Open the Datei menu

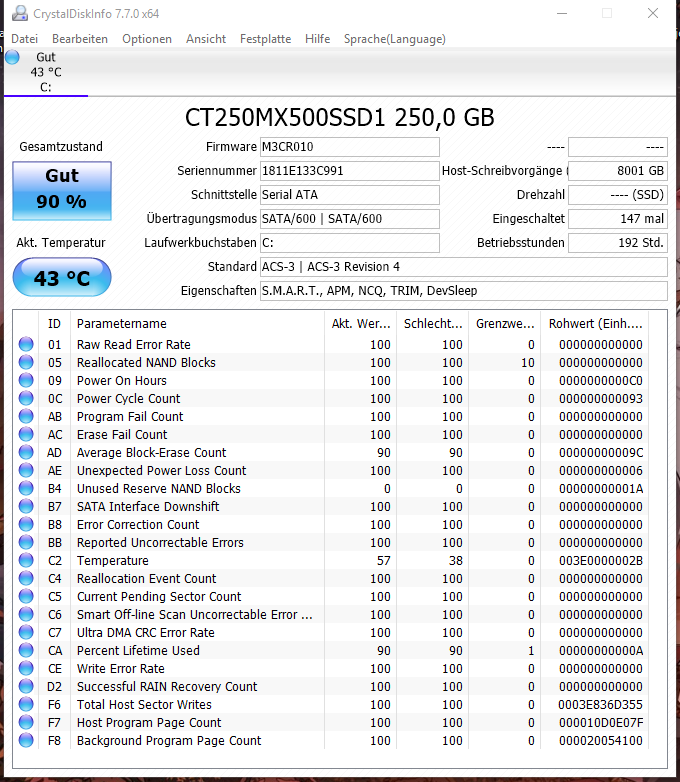[24, 39]
